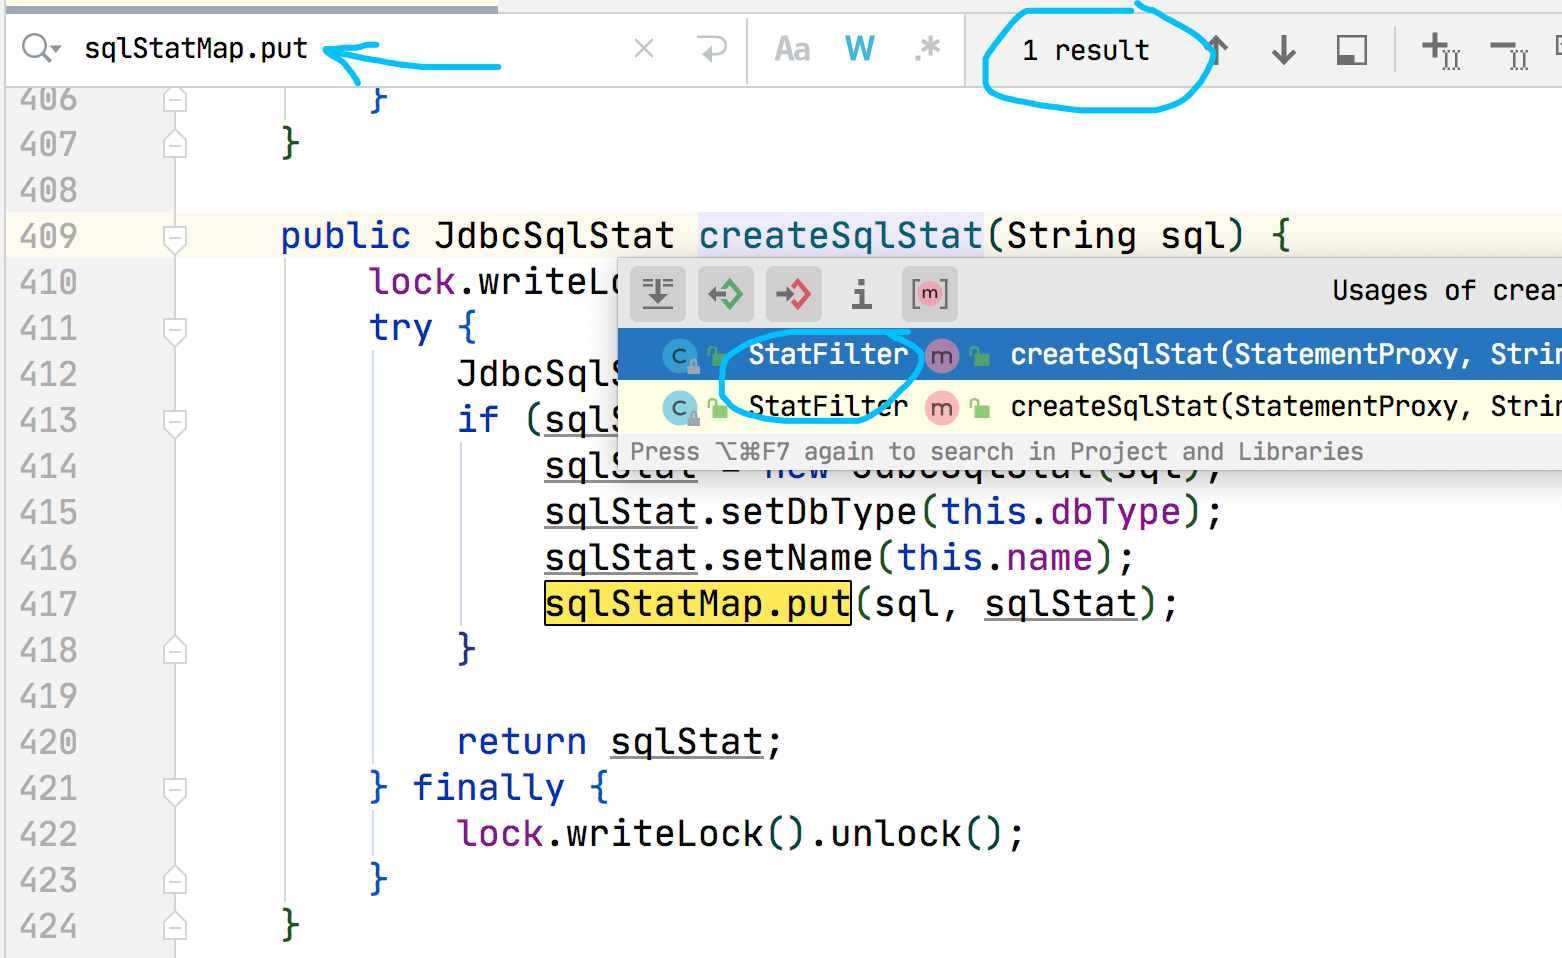Screen dimensions: 1562x958
Task: Click JdbcSqlStat return type at line 409
Action: click(x=555, y=236)
